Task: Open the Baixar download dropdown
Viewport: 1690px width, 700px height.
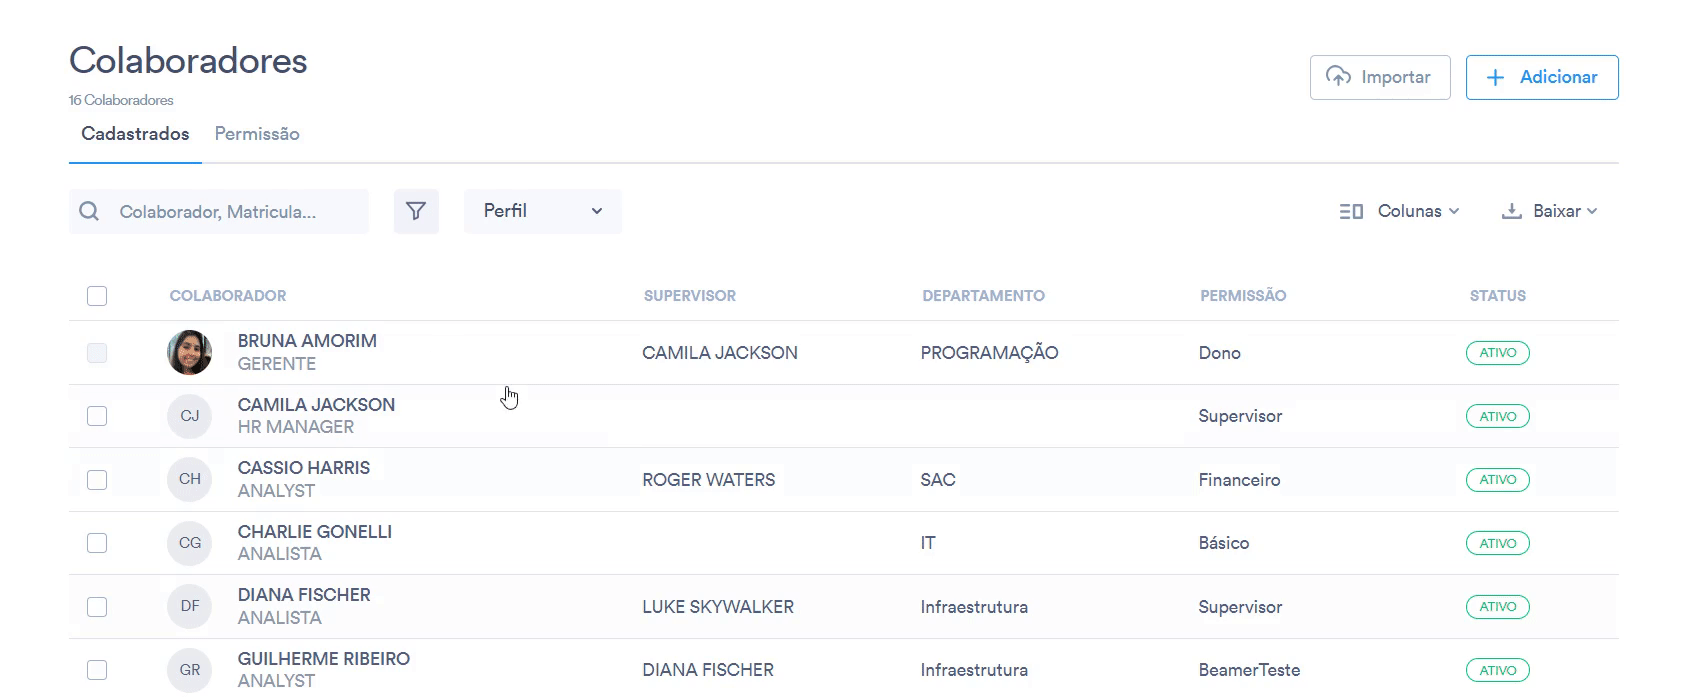Action: point(1549,211)
